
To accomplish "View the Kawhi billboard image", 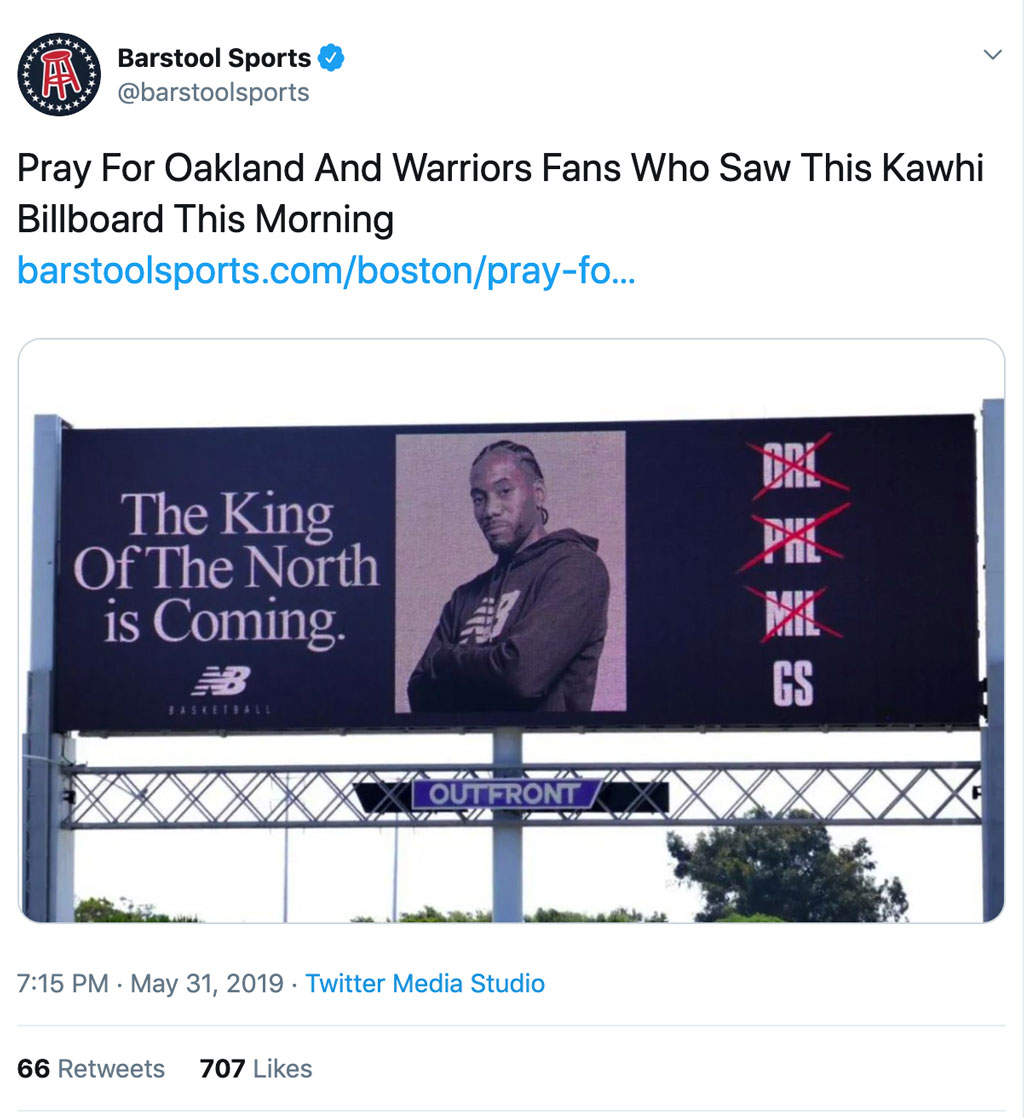I will click(x=511, y=630).
